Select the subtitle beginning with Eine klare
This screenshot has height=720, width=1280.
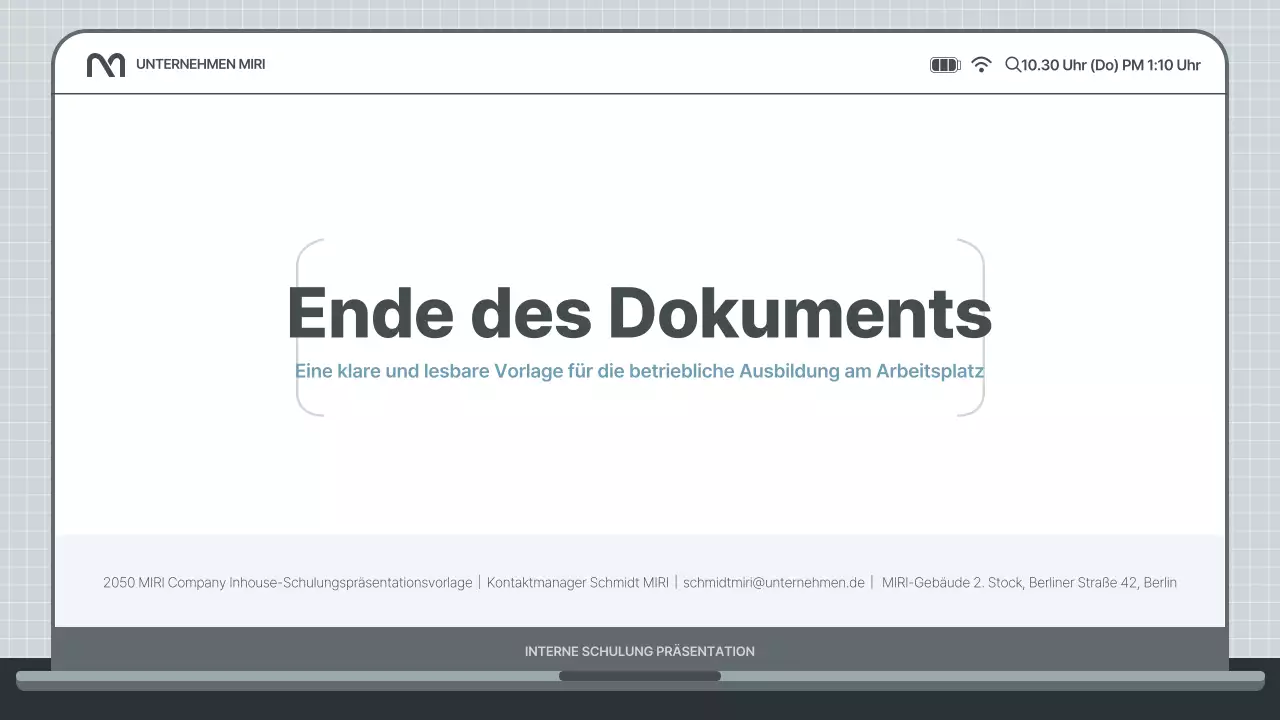639,371
